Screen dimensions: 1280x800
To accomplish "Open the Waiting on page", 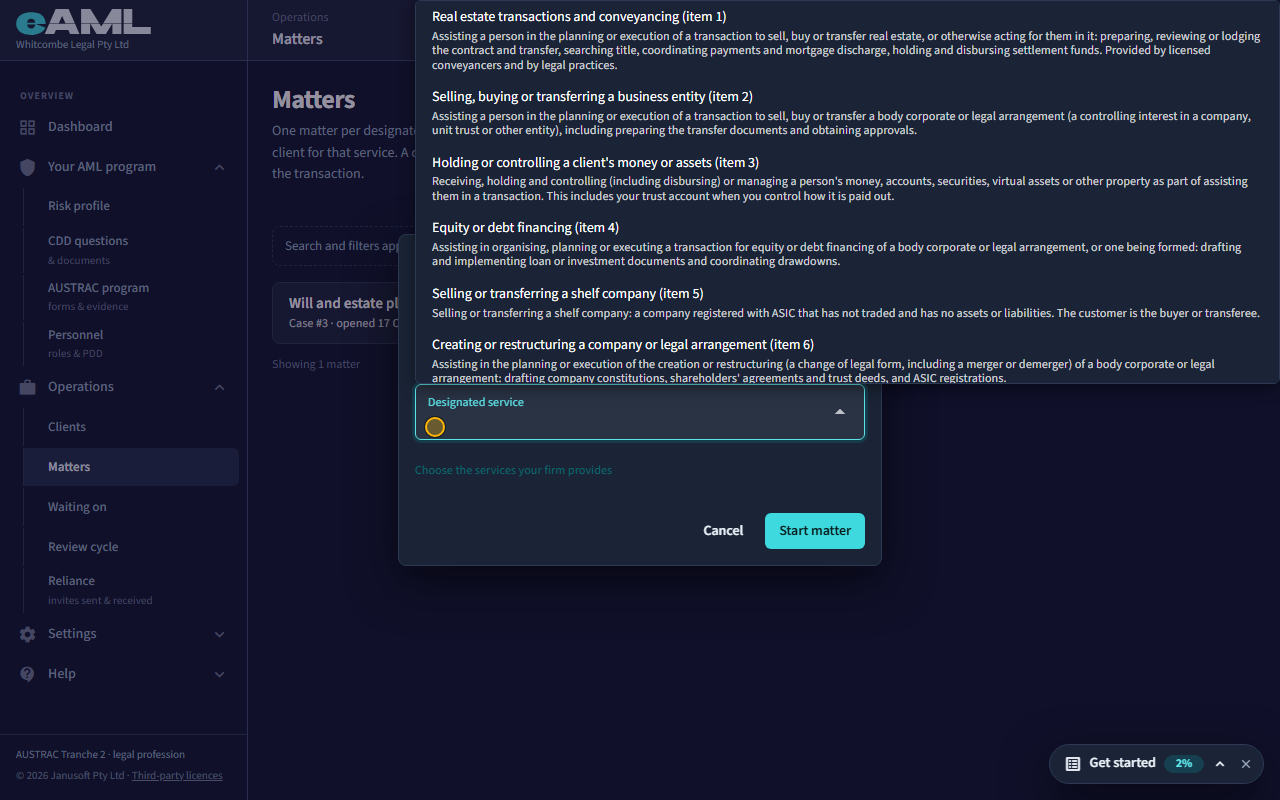I will point(131,507).
